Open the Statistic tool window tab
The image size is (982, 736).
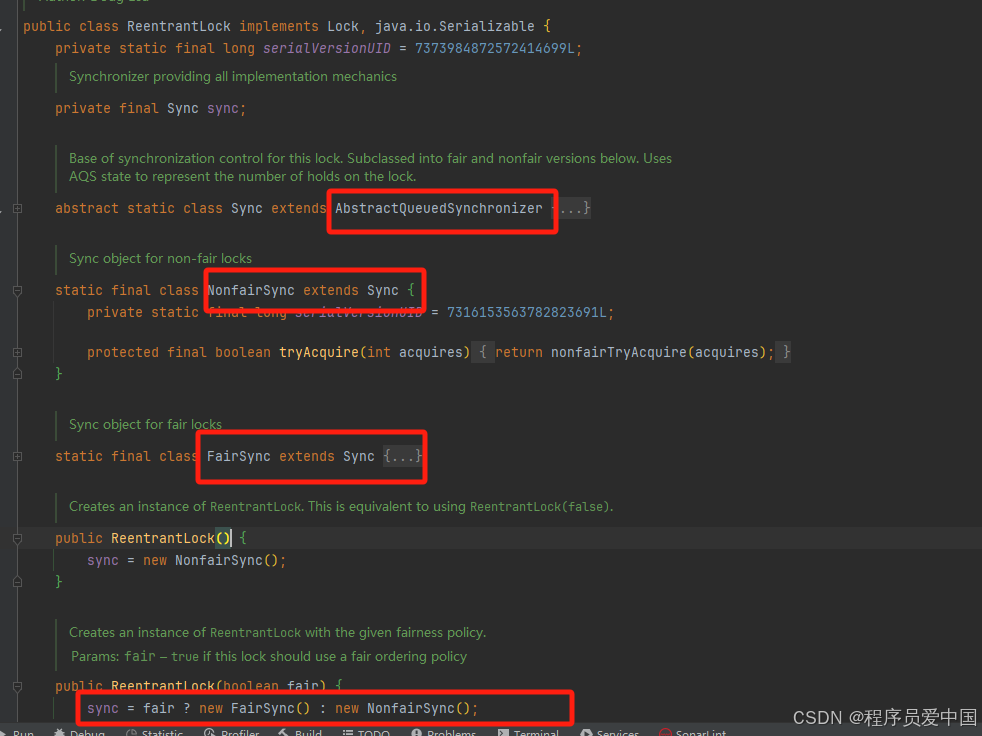(154, 732)
